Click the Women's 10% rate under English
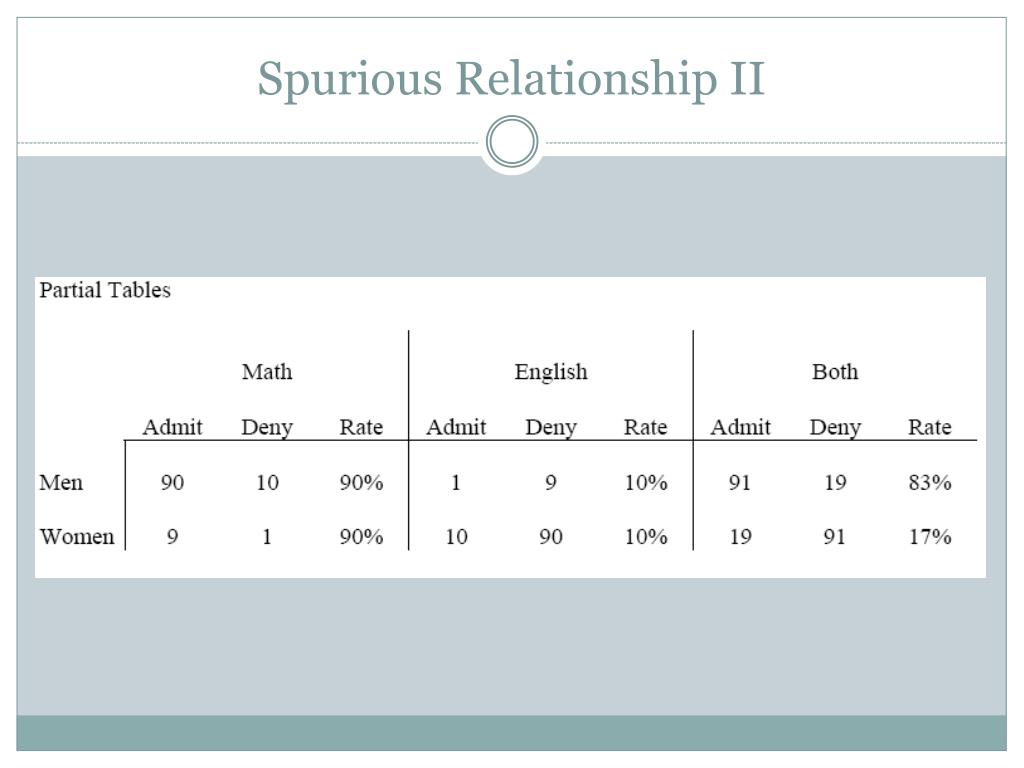The height and width of the screenshot is (768, 1024). tap(646, 537)
